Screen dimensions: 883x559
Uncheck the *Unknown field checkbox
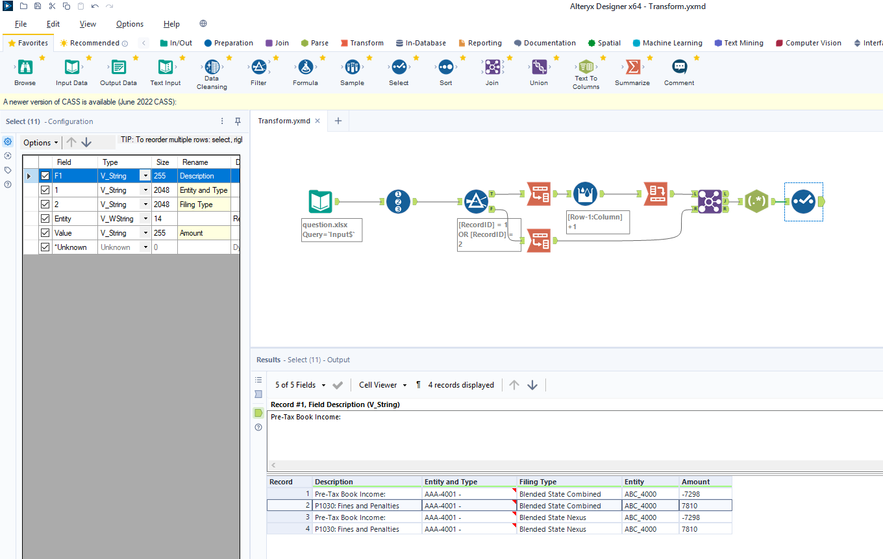[45, 247]
